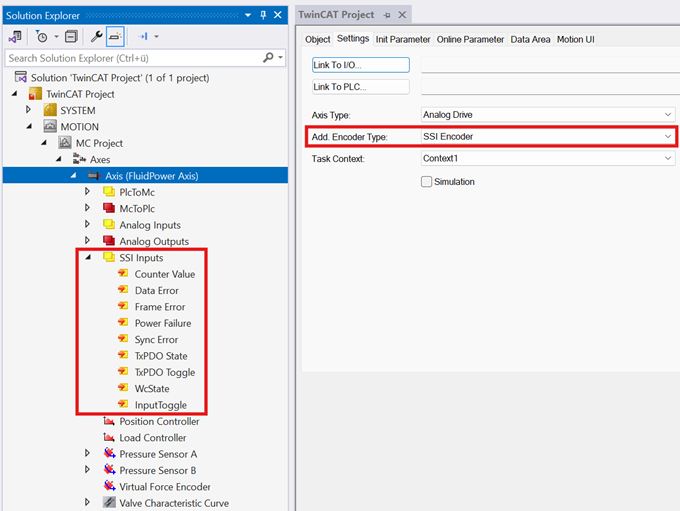Open the Motion UI tab
This screenshot has width=680, height=511.
click(x=575, y=39)
